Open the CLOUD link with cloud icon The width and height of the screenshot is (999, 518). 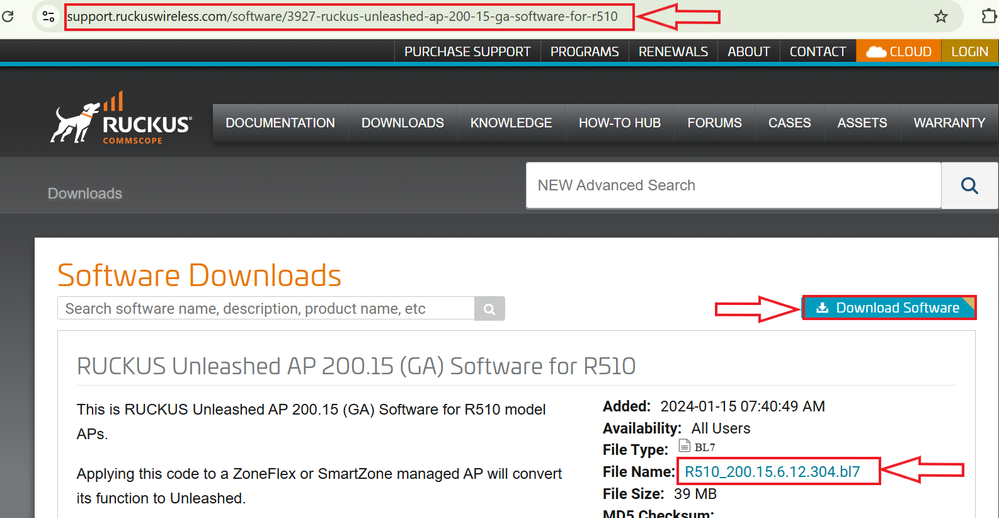coord(898,51)
